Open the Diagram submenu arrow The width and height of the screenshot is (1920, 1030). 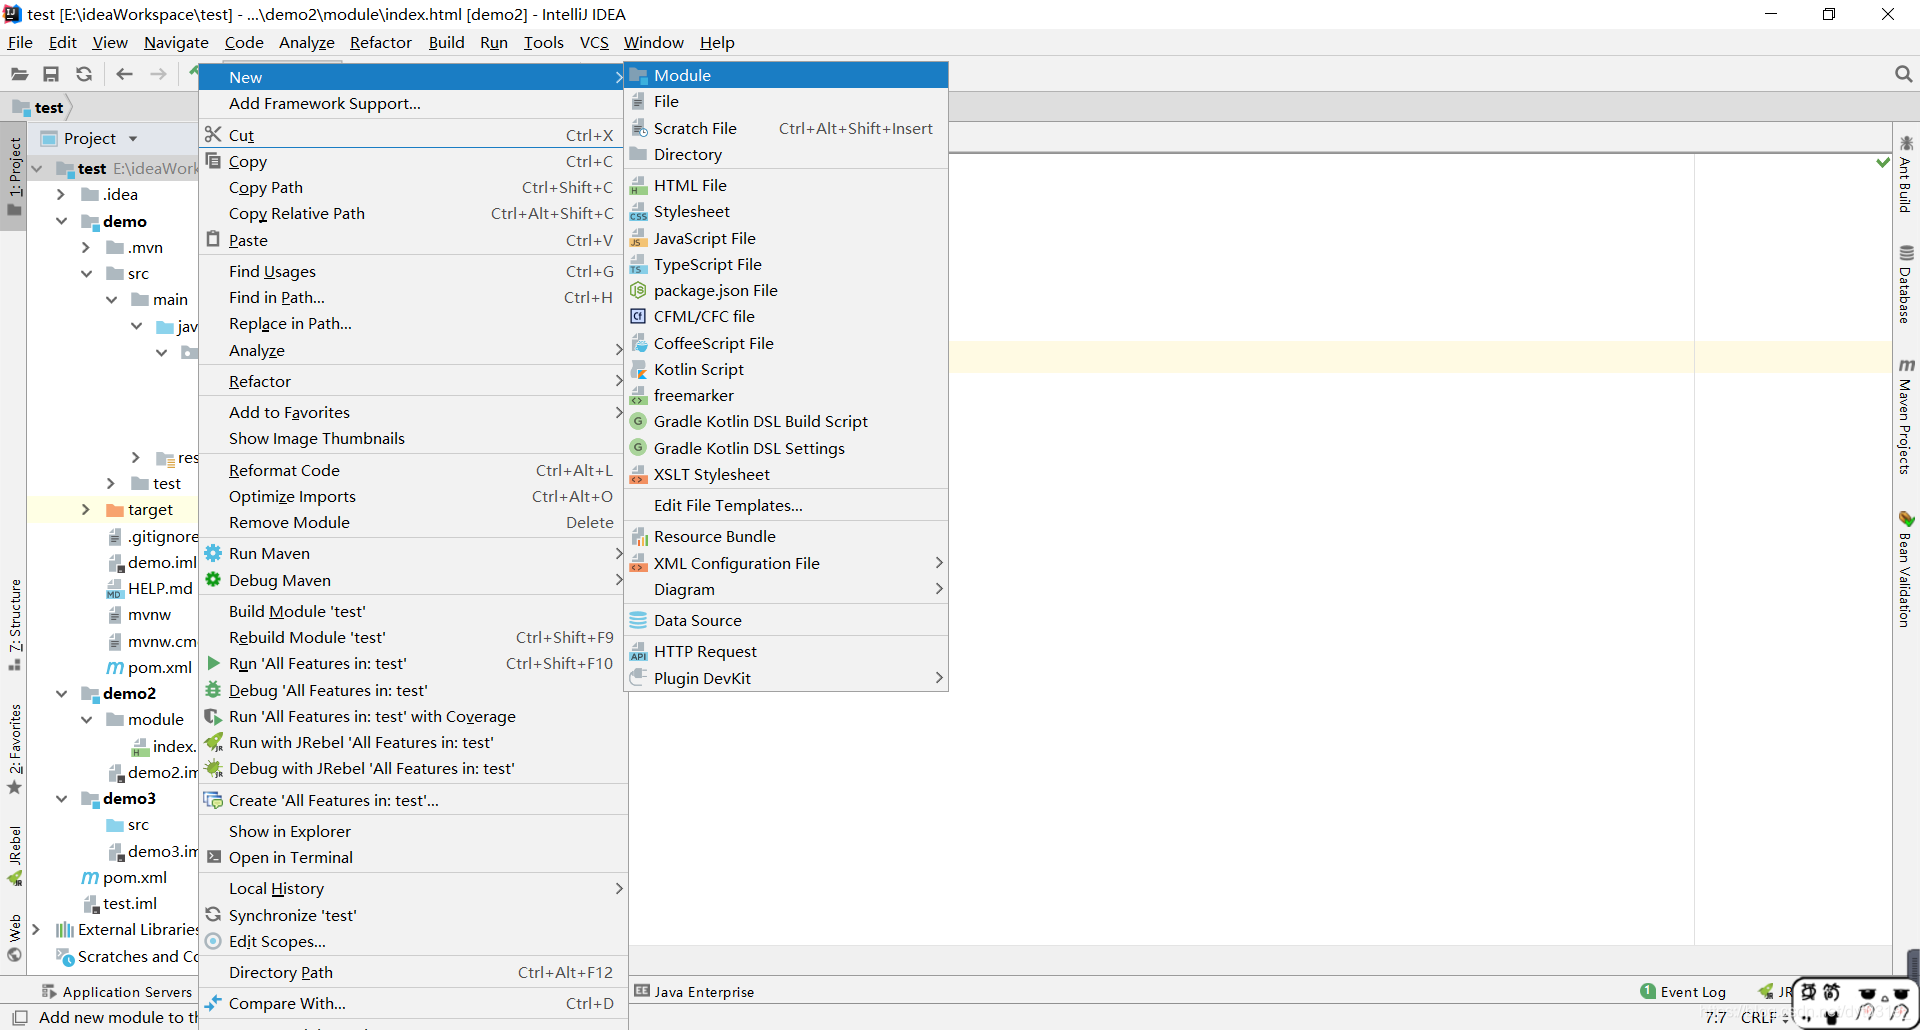pyautogui.click(x=938, y=589)
